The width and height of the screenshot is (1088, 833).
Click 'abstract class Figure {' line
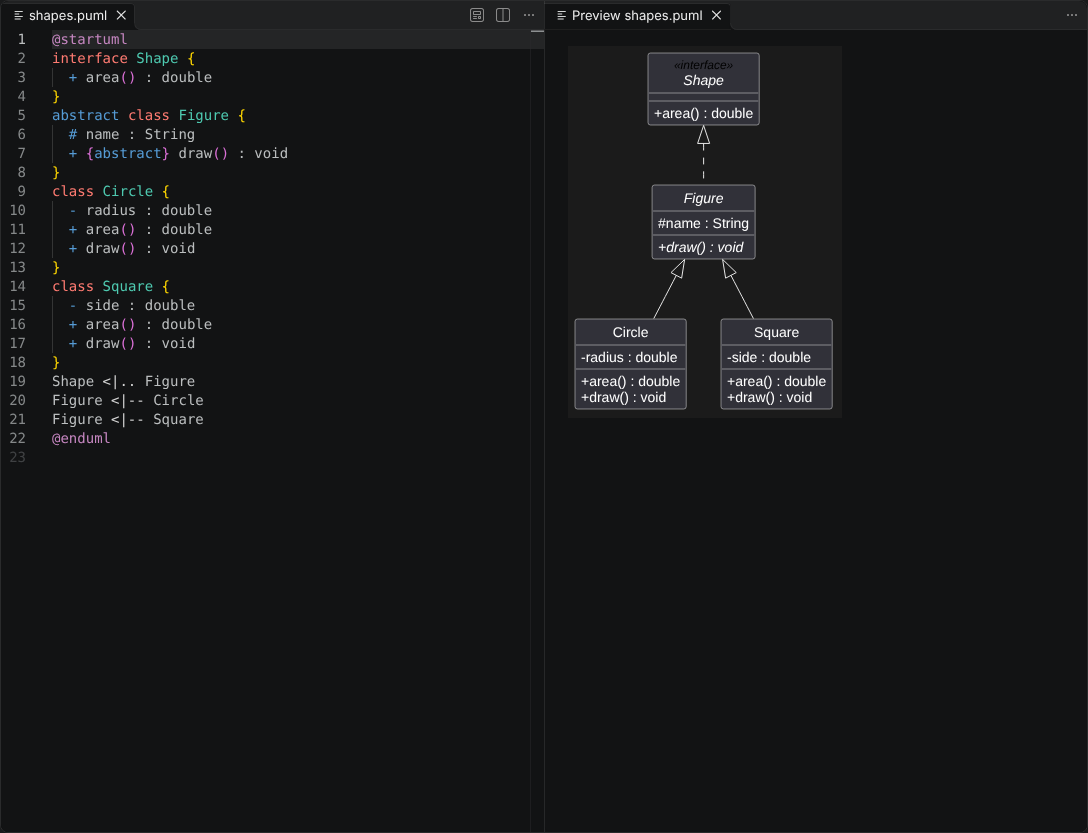[148, 115]
